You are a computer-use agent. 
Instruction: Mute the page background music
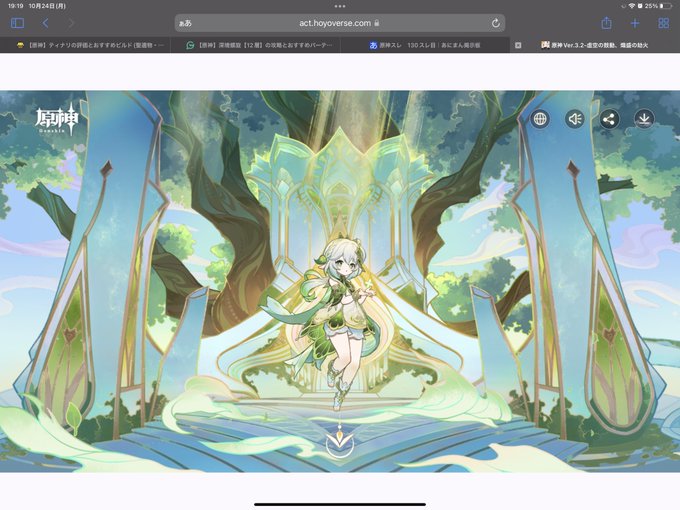(x=575, y=119)
